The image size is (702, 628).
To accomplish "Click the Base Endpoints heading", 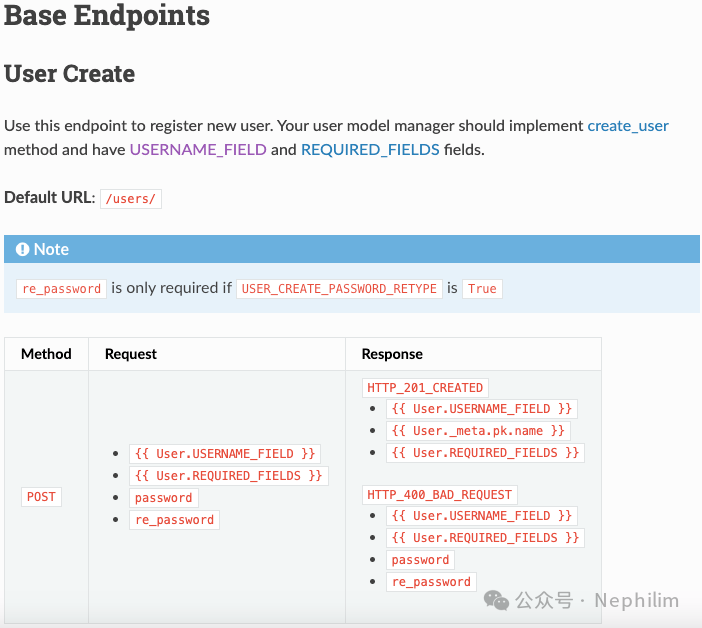I will (107, 16).
